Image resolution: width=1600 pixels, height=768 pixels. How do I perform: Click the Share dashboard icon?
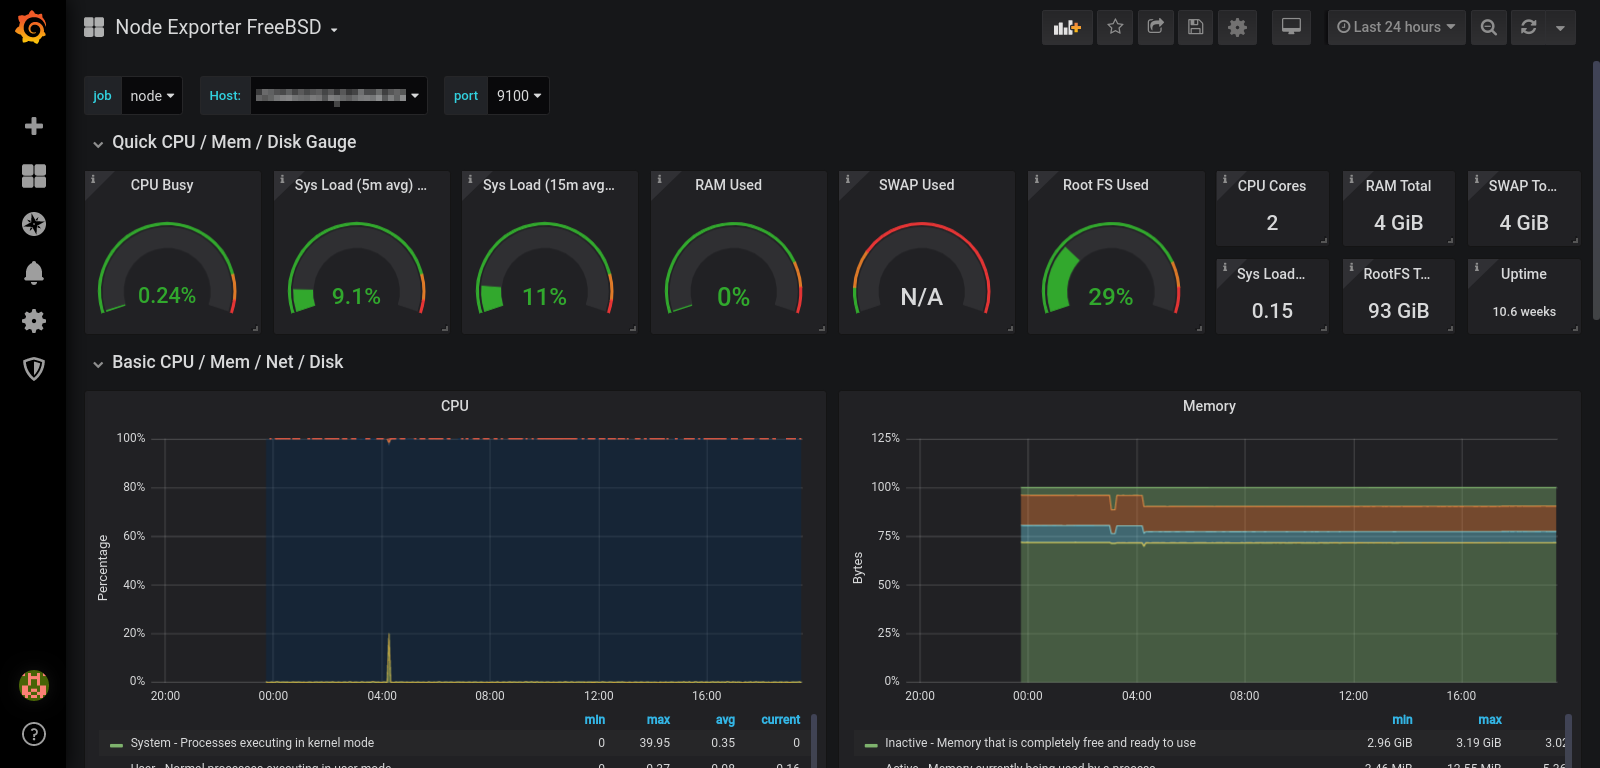(1155, 27)
